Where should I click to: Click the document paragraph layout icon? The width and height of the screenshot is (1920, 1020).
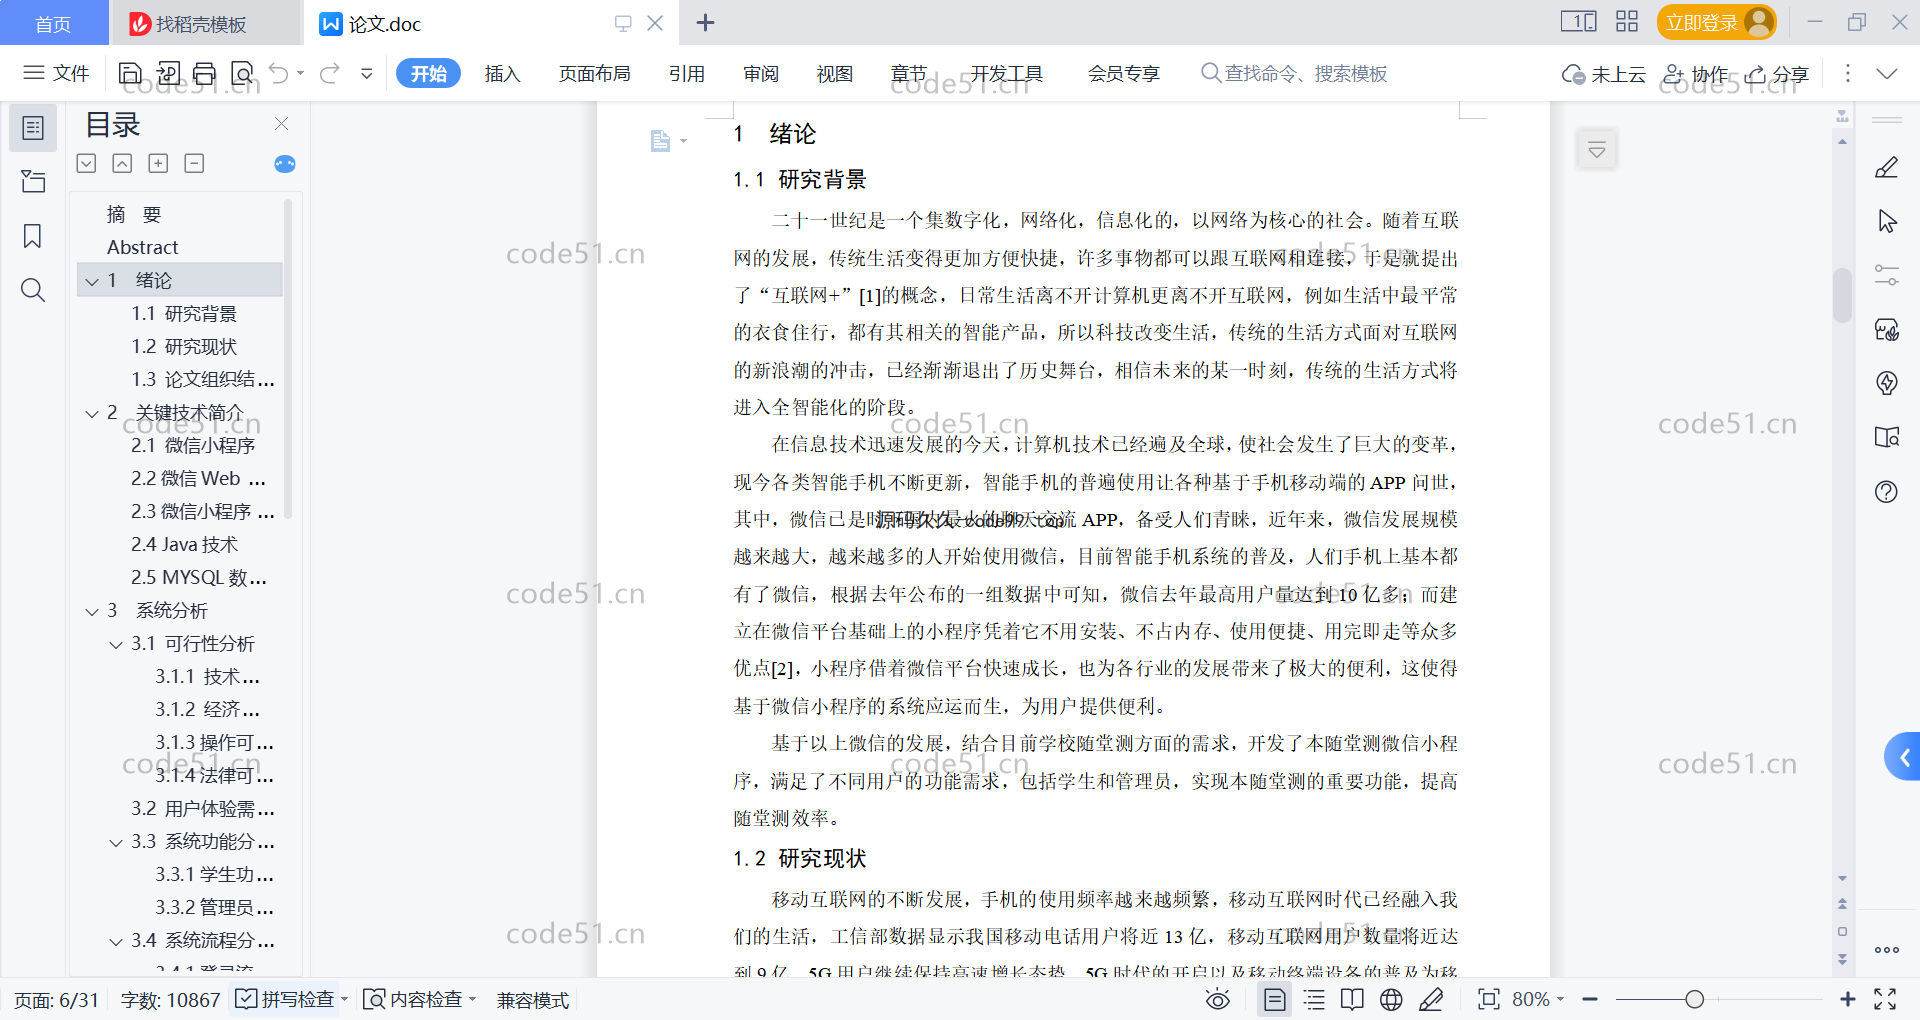pos(660,141)
